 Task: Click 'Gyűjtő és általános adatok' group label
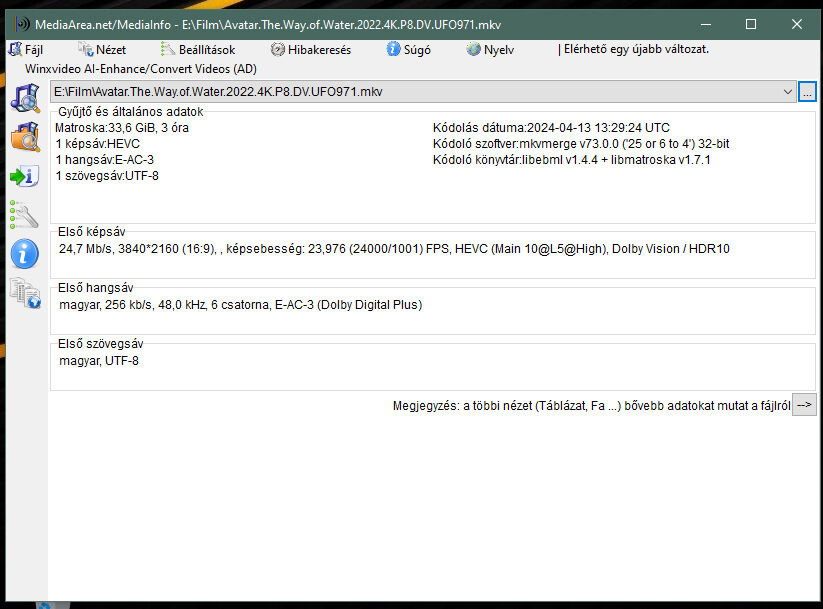[130, 112]
